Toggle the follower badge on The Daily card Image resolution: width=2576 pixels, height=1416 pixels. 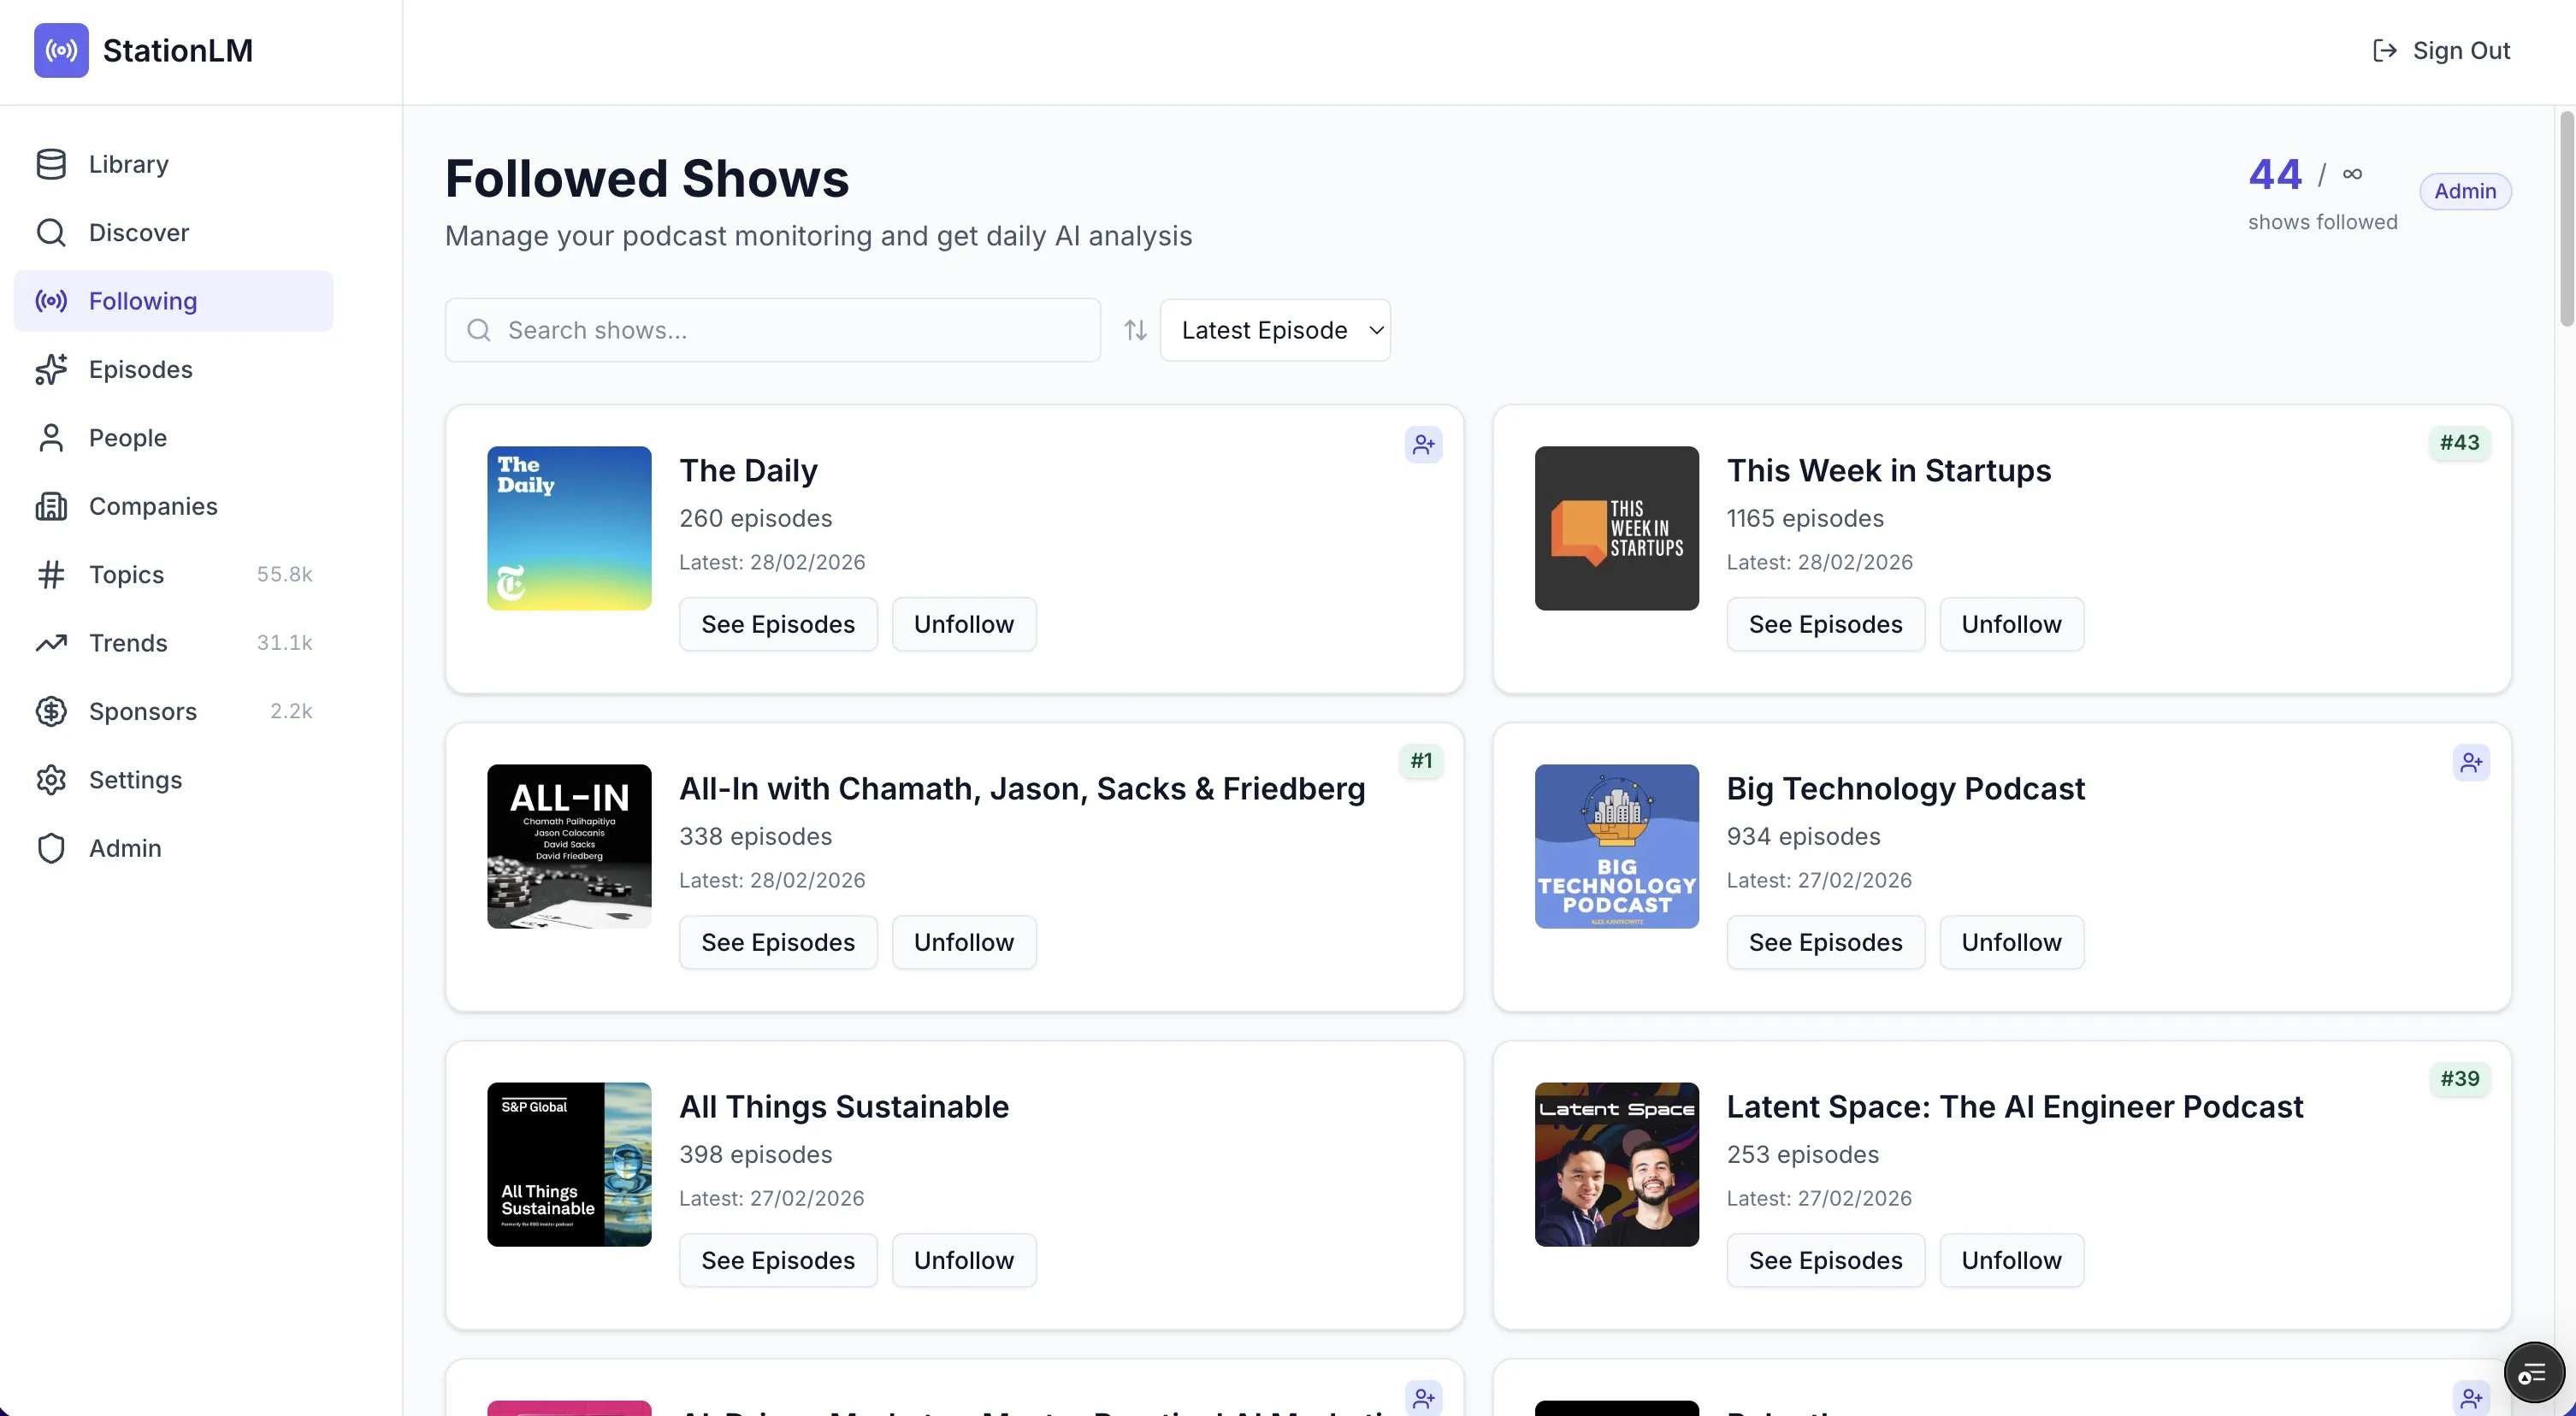click(x=1423, y=444)
